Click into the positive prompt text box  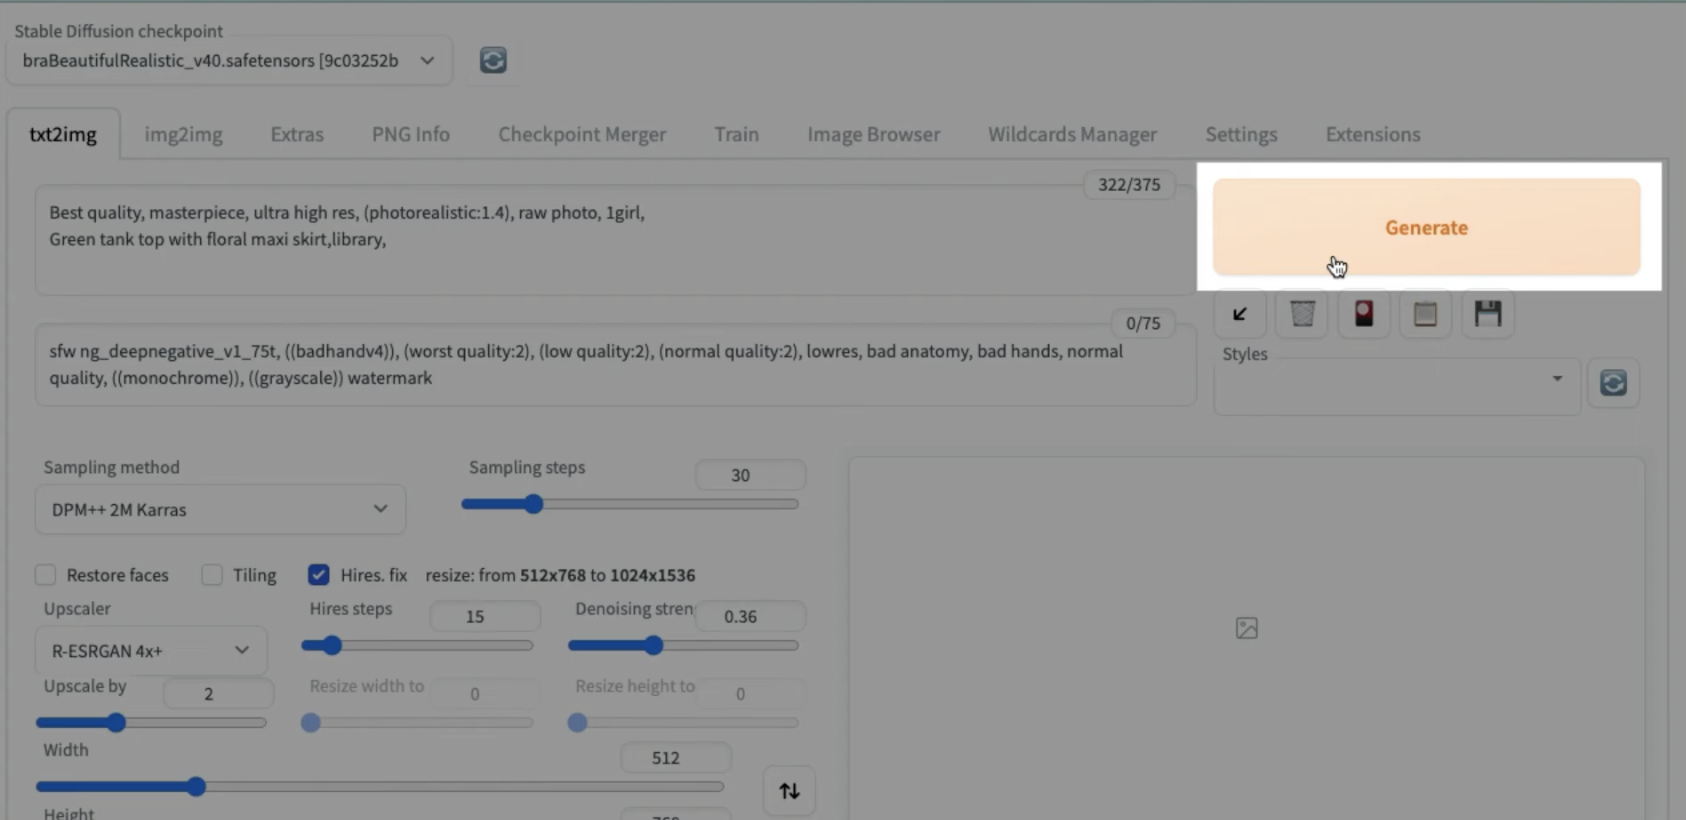point(615,240)
